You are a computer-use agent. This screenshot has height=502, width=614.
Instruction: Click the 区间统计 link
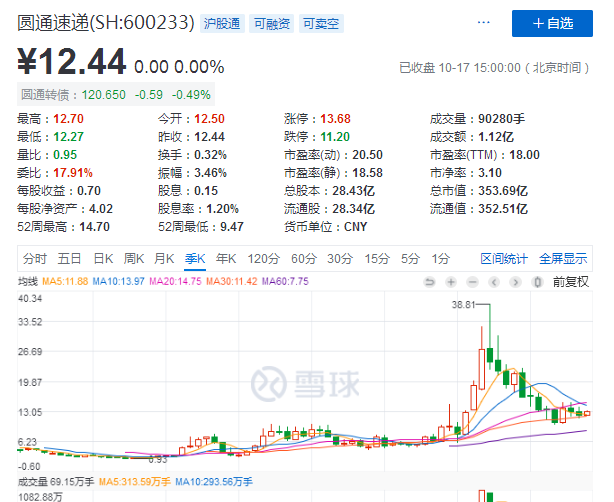(501, 259)
